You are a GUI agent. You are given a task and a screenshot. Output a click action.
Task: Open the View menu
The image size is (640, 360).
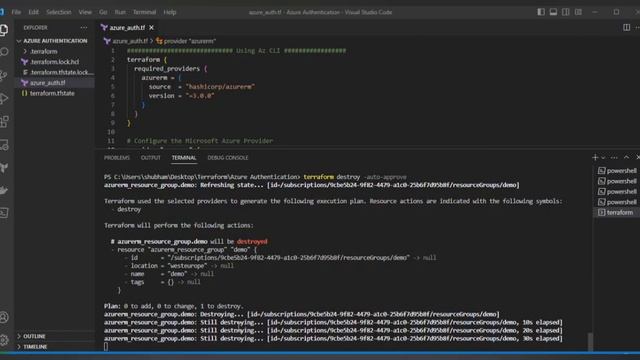85,12
